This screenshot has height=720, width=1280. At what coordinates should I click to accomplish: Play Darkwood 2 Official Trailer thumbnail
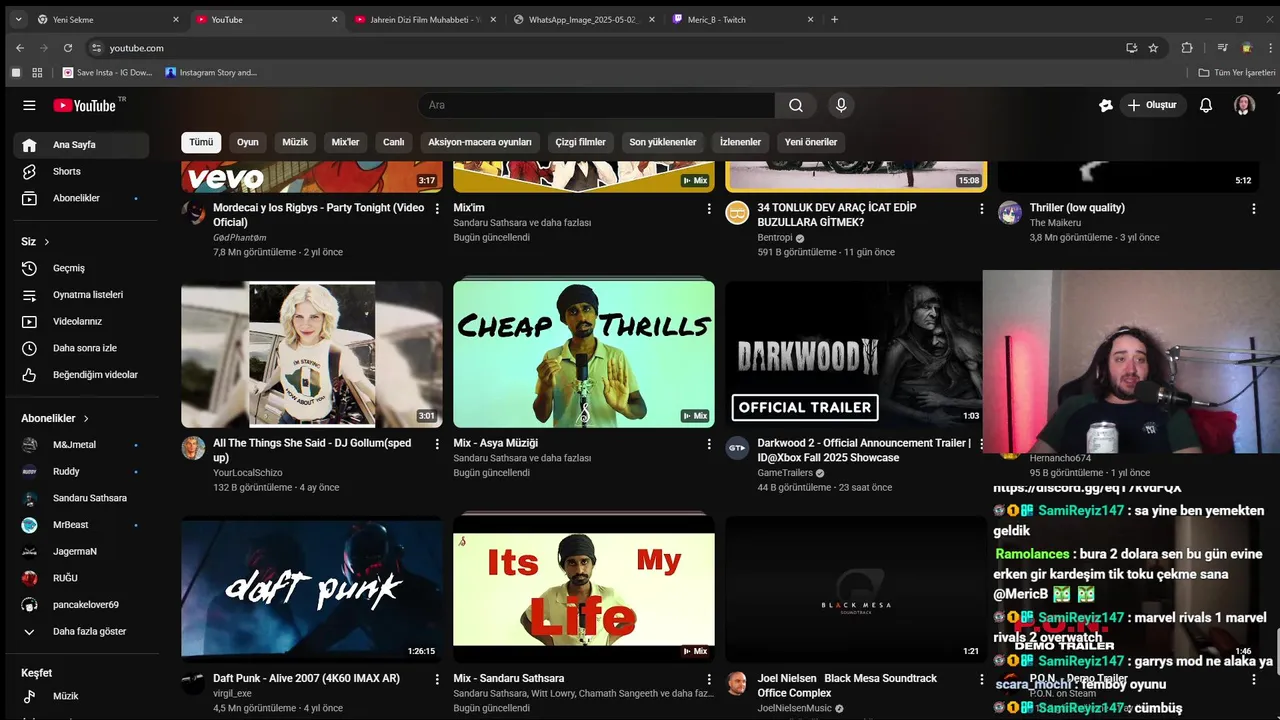pos(854,354)
